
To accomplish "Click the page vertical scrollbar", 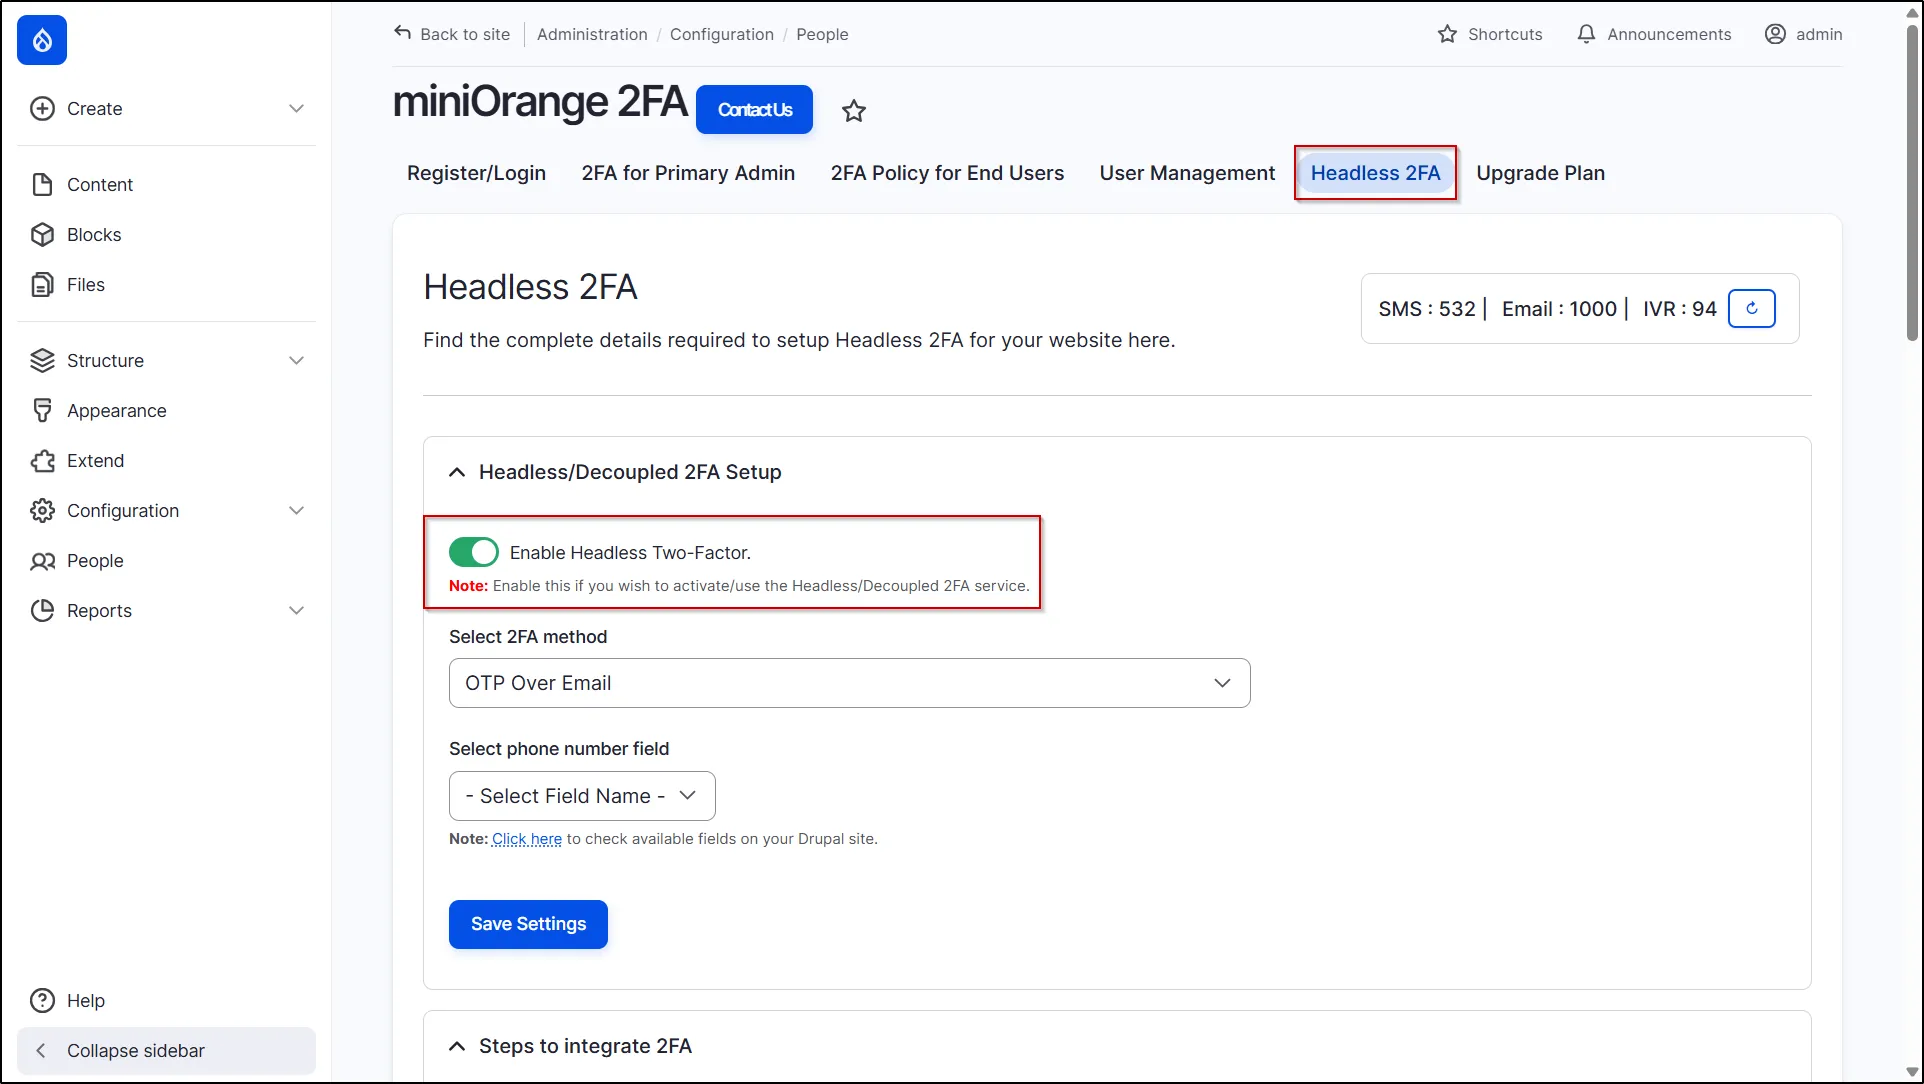I will (x=1913, y=183).
